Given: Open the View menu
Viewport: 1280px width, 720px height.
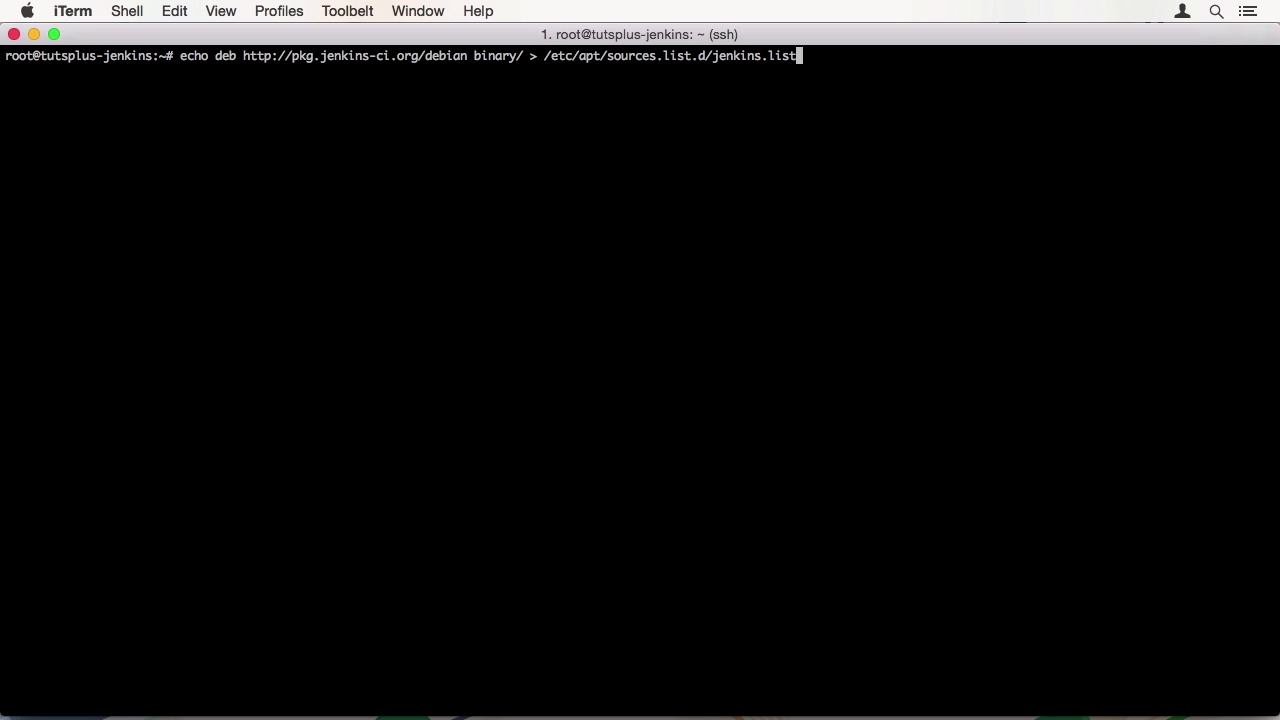Looking at the screenshot, I should pyautogui.click(x=221, y=11).
